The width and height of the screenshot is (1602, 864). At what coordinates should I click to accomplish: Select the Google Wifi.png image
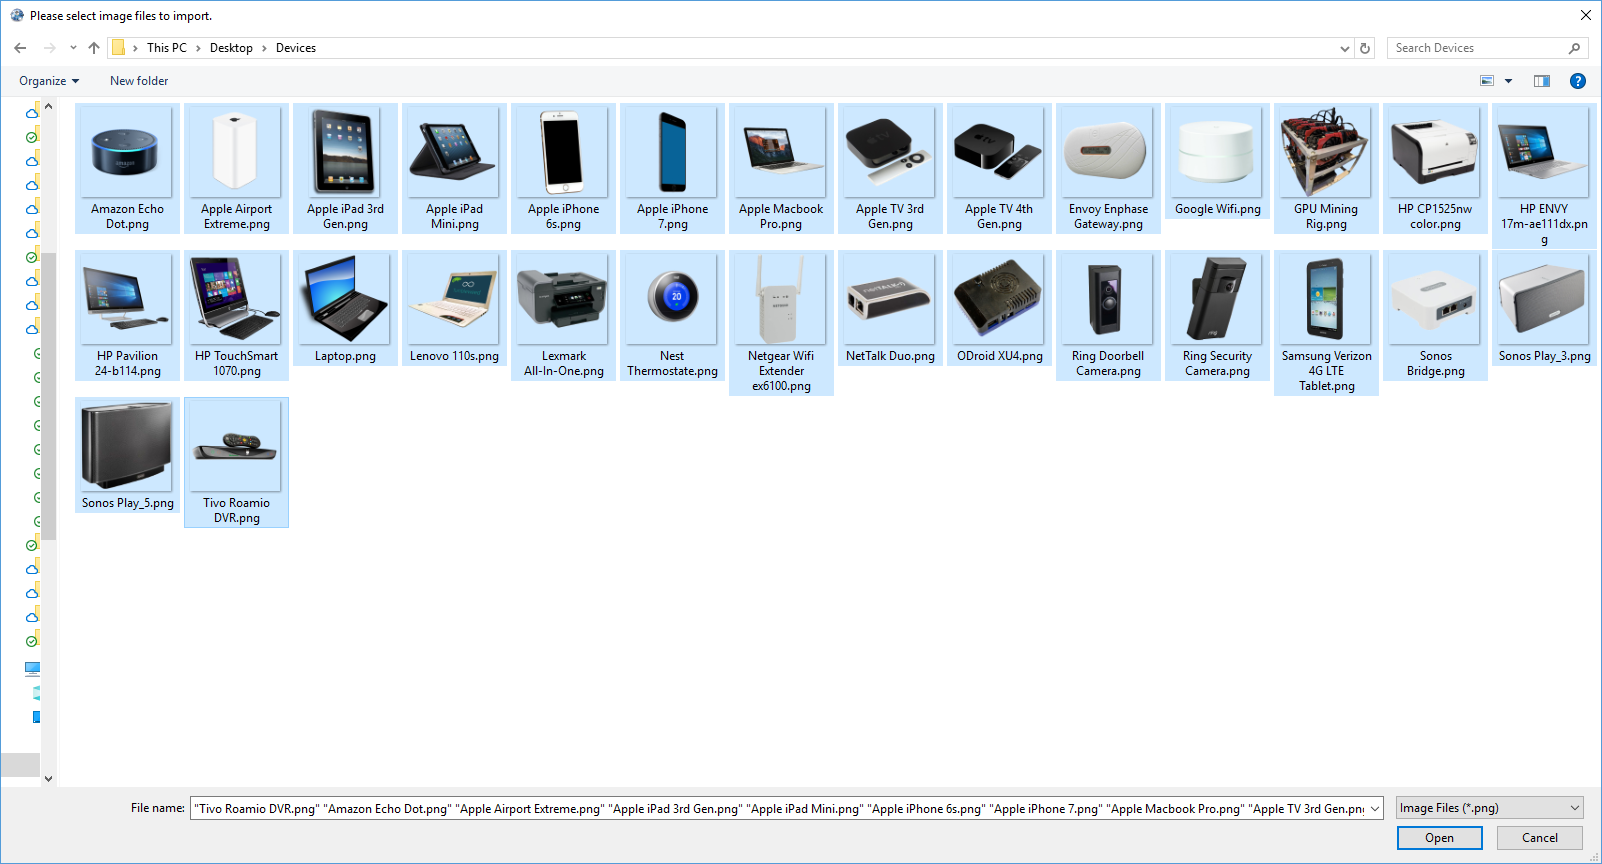pos(1217,161)
